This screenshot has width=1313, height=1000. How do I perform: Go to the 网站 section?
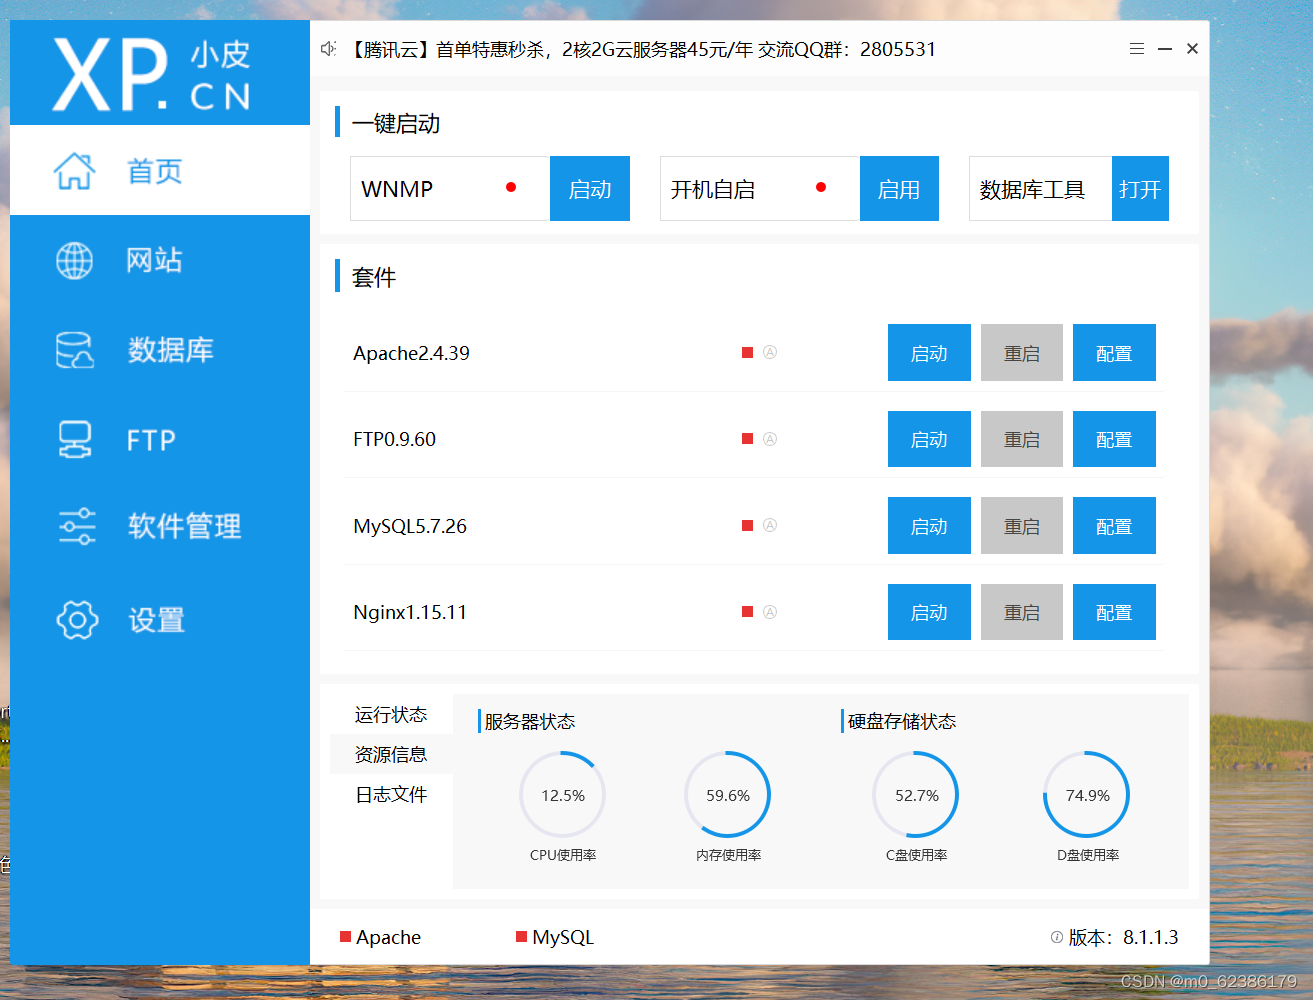(x=160, y=260)
